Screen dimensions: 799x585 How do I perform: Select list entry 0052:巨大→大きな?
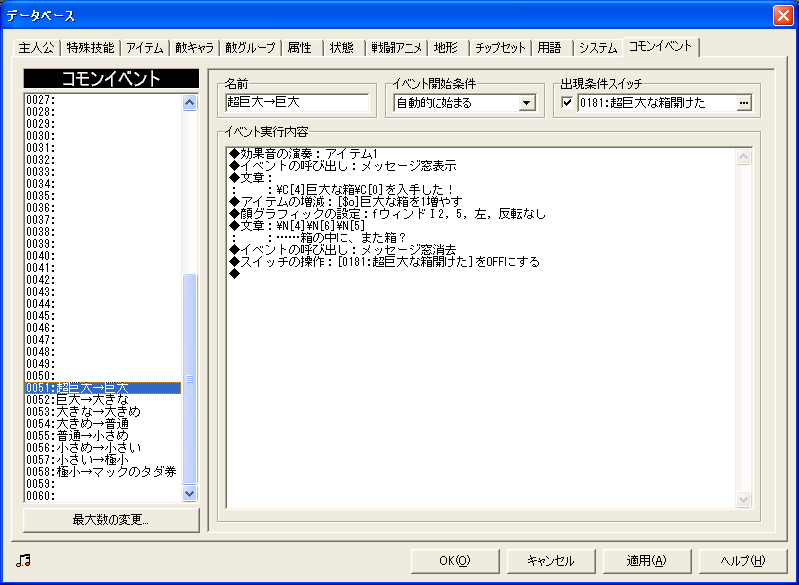click(x=103, y=400)
